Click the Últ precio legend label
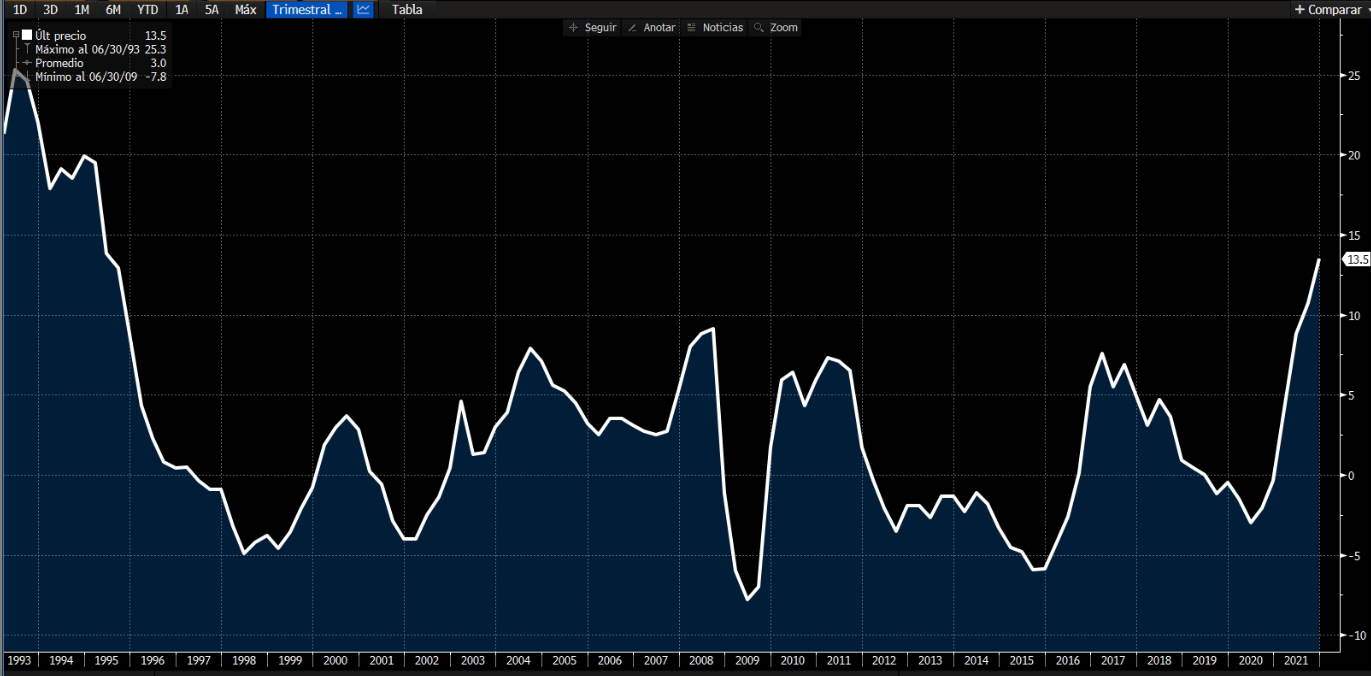1371x676 pixels. [61, 36]
